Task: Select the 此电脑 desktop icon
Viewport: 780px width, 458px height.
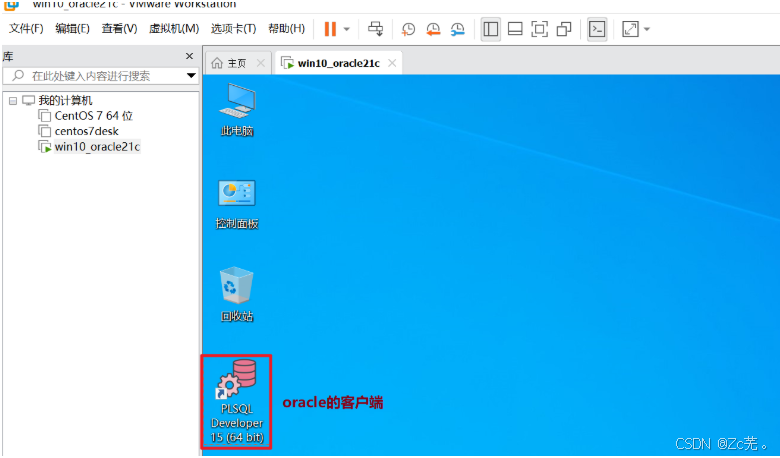Action: point(237,110)
